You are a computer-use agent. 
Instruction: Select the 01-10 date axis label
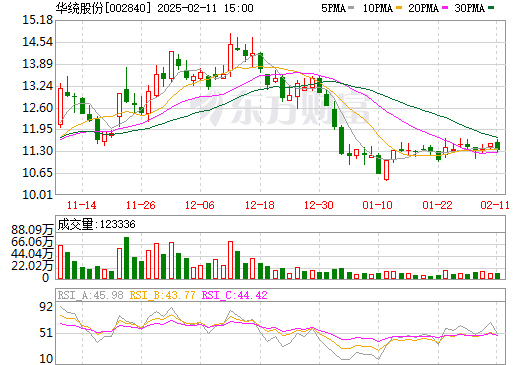click(378, 205)
